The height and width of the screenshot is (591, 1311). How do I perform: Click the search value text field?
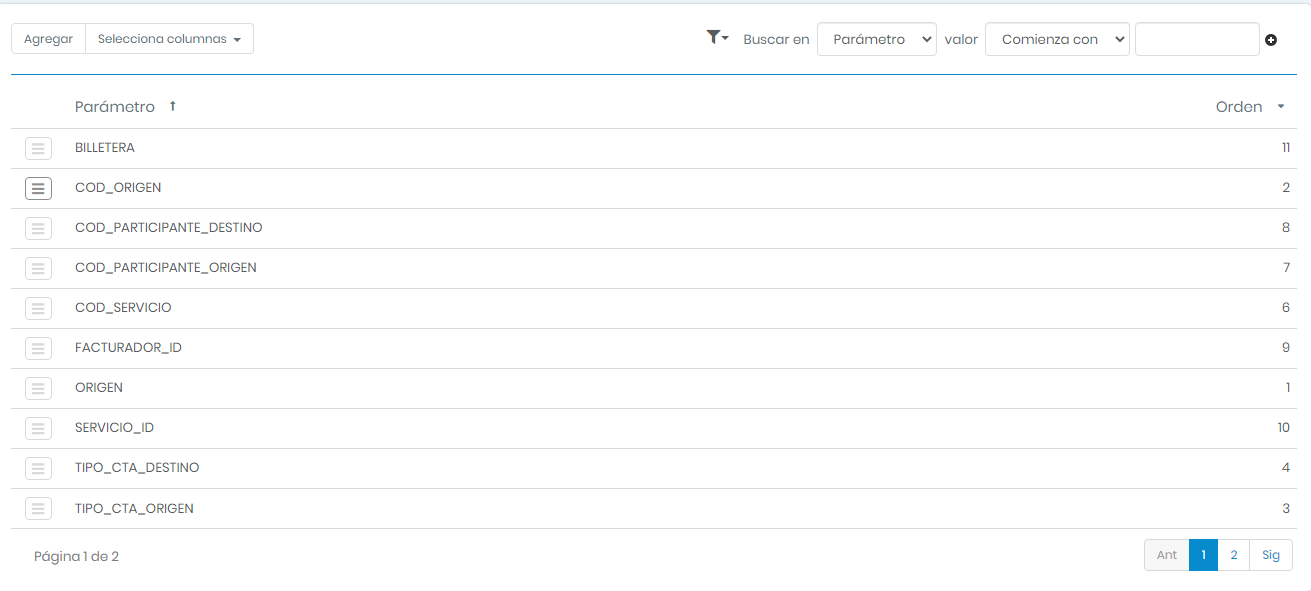tap(1196, 39)
